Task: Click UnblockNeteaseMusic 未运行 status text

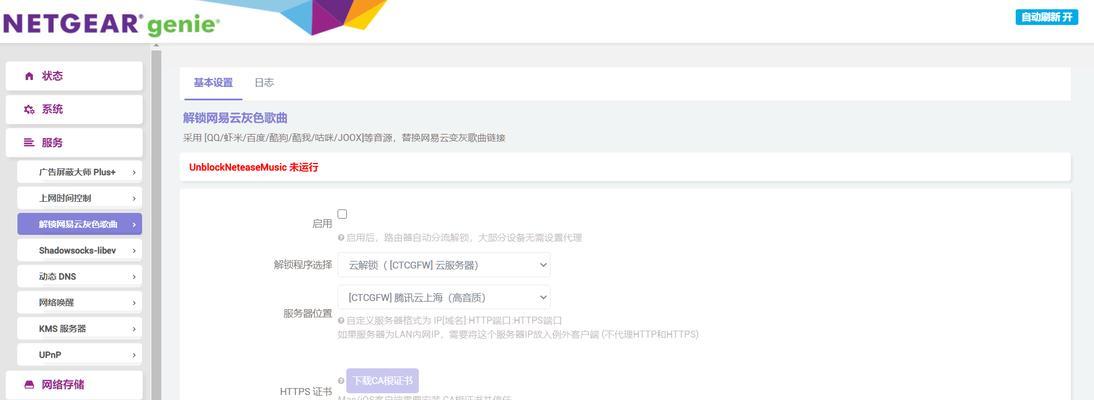Action: point(253,168)
